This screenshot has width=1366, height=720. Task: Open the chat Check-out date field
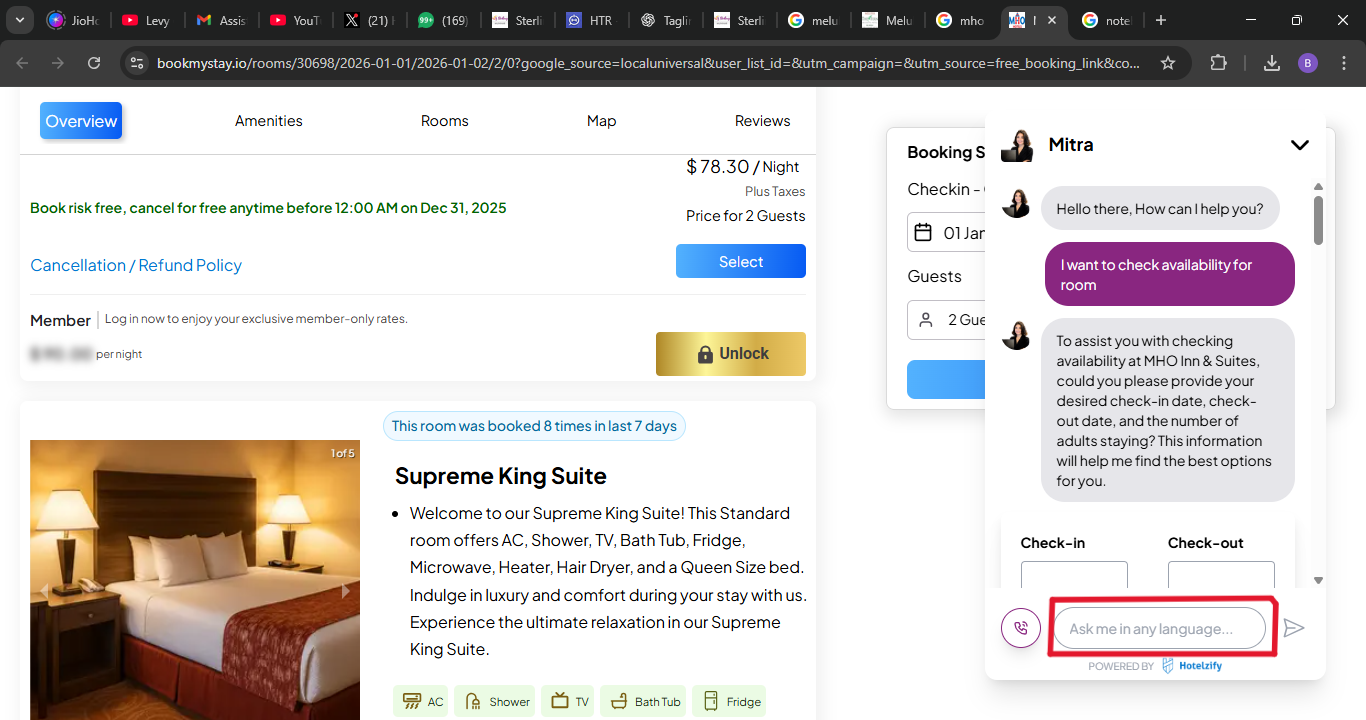pyautogui.click(x=1221, y=574)
